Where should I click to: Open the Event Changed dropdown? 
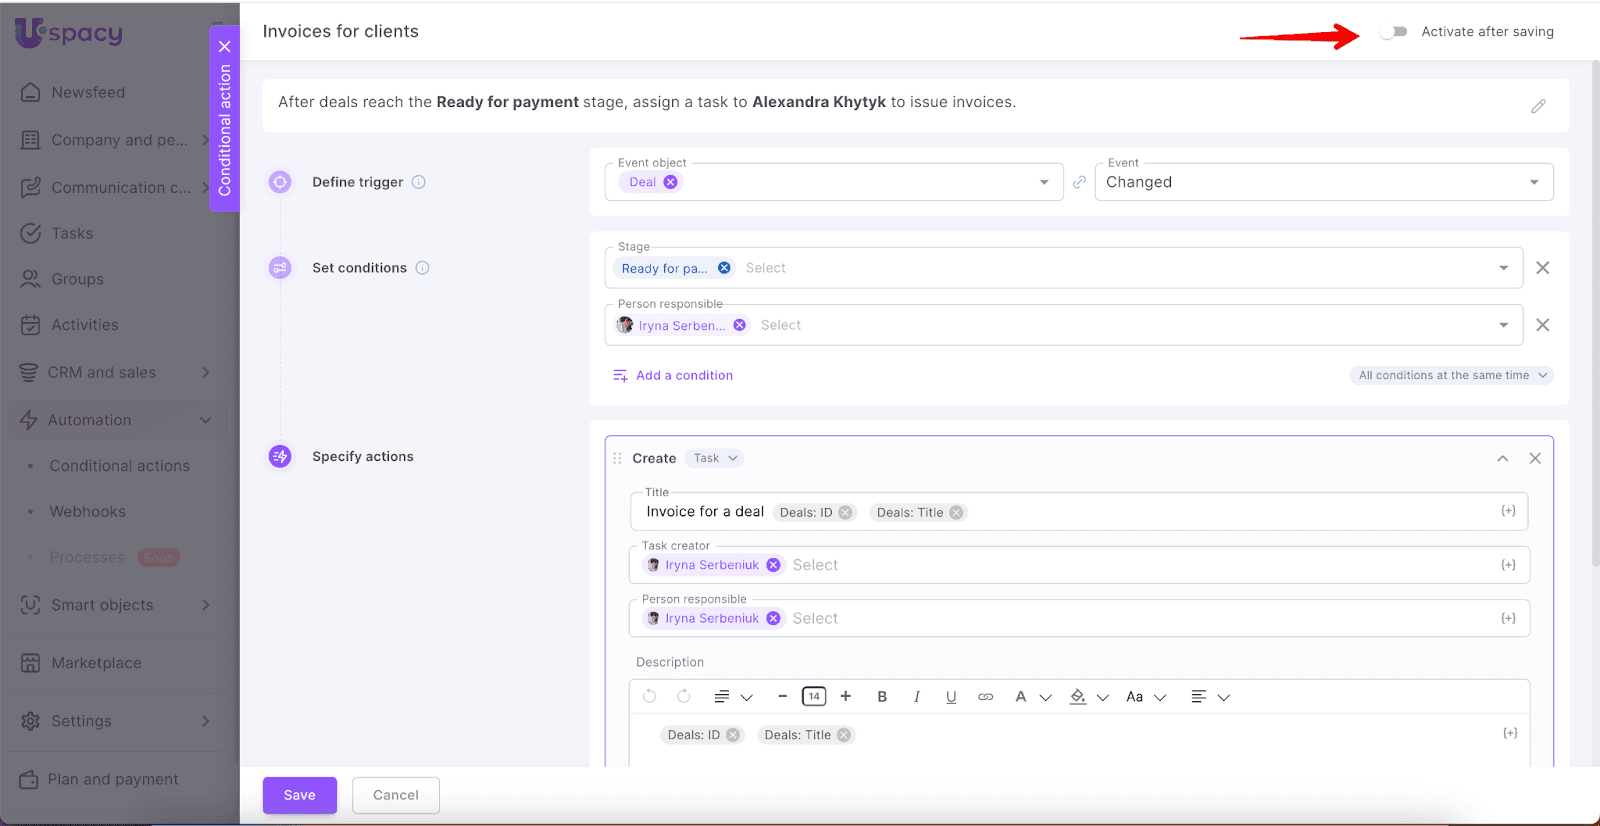(x=1323, y=182)
